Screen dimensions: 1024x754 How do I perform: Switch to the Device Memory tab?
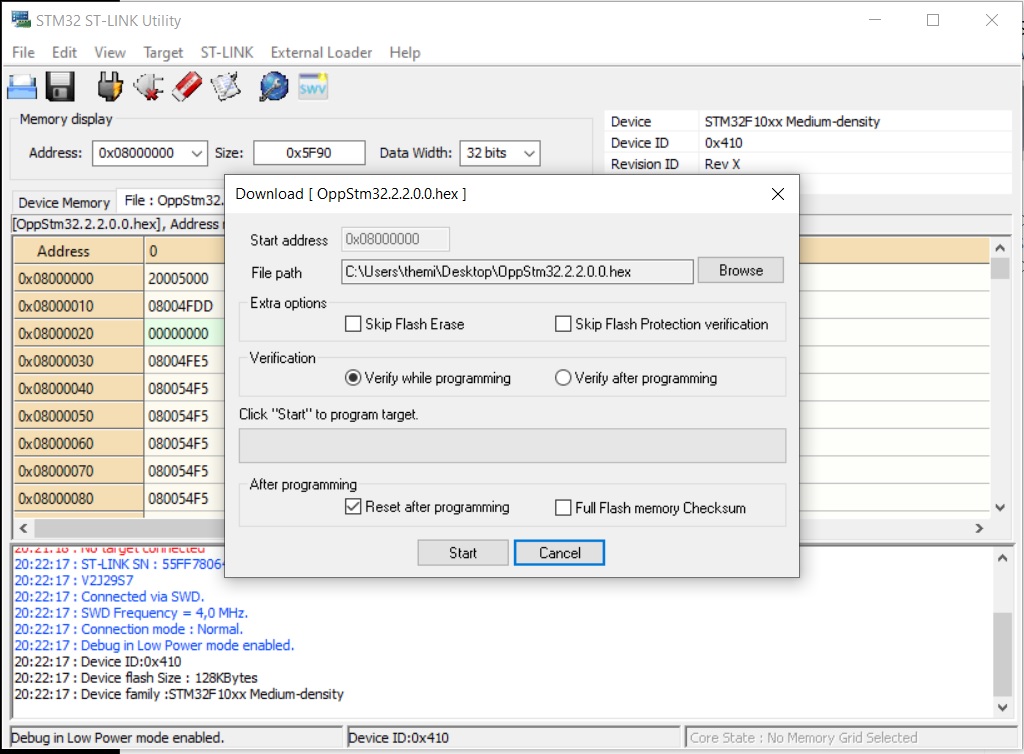(64, 202)
